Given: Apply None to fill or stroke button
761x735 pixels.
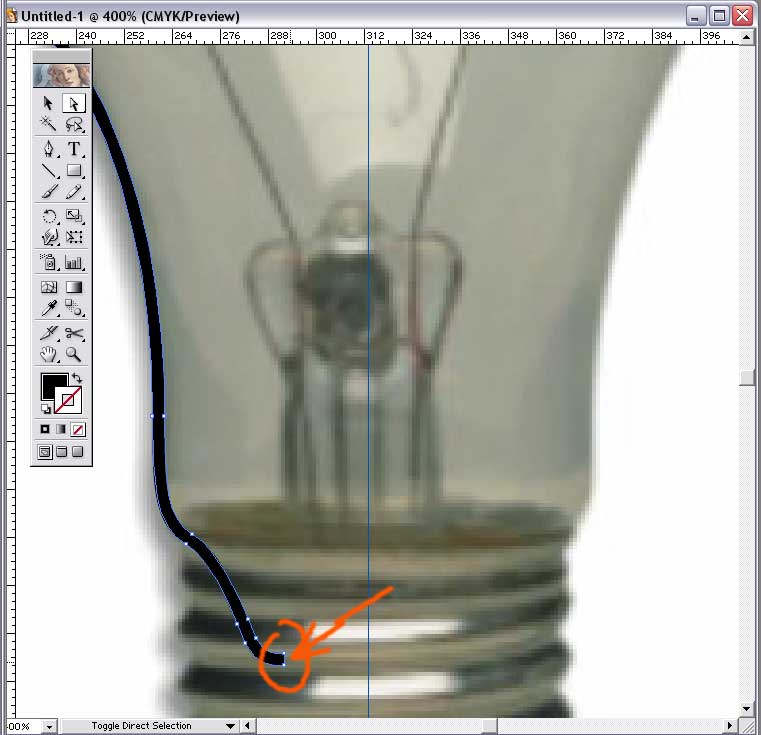Looking at the screenshot, I should point(78,429).
